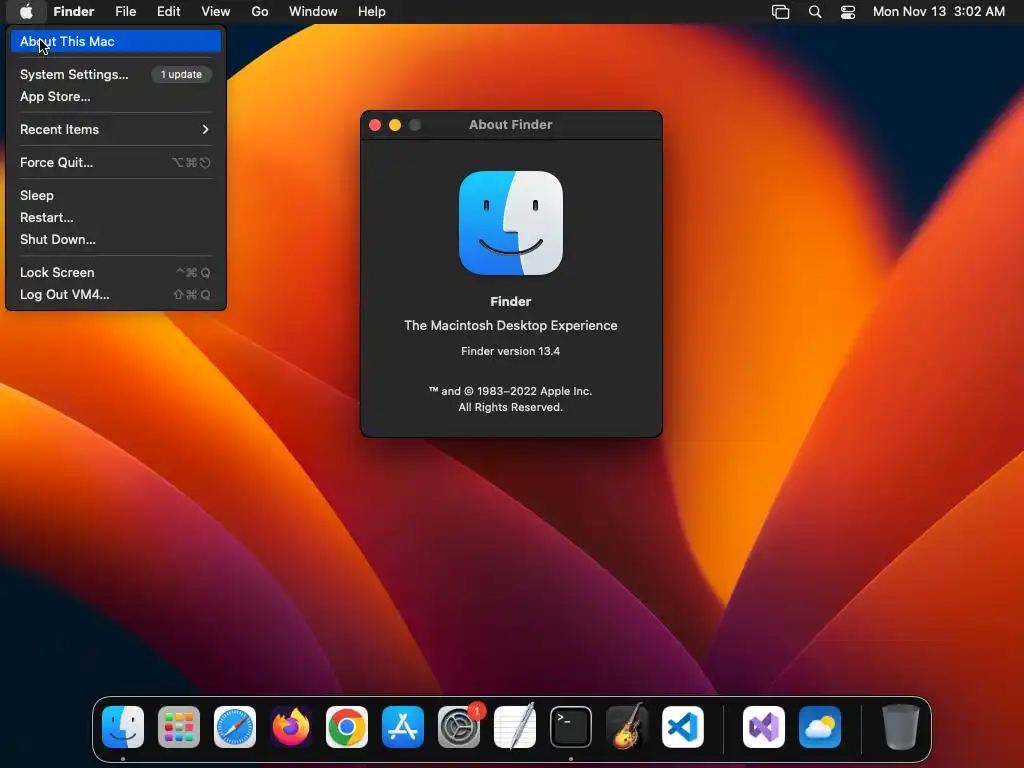The width and height of the screenshot is (1024, 768).
Task: Click the date and time clock
Action: (x=938, y=12)
